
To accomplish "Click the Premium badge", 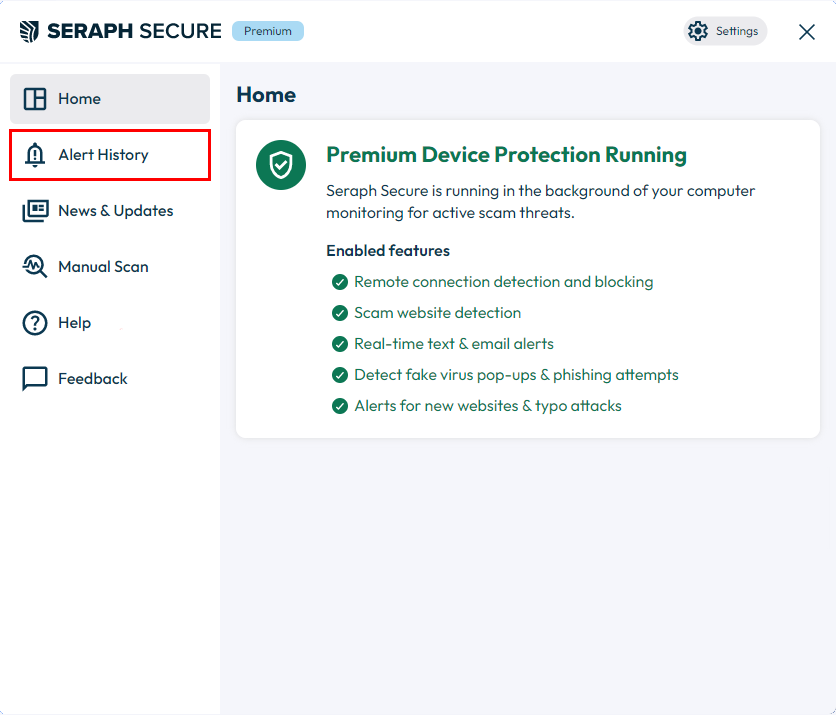I will point(268,31).
